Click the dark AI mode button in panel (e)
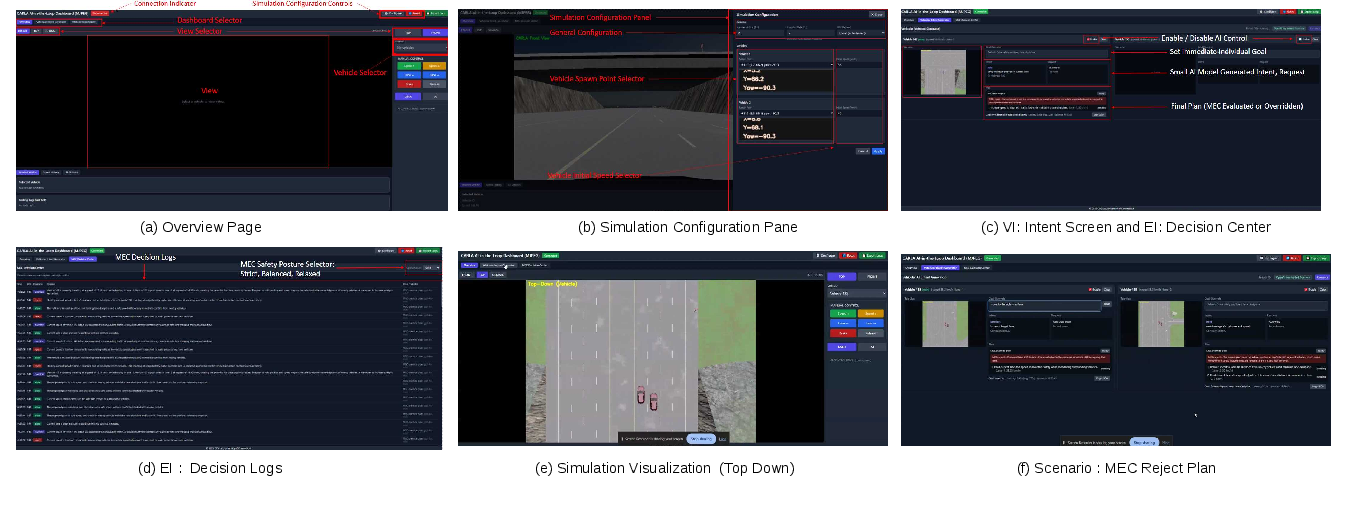The width and height of the screenshot is (1350, 513). tap(872, 347)
